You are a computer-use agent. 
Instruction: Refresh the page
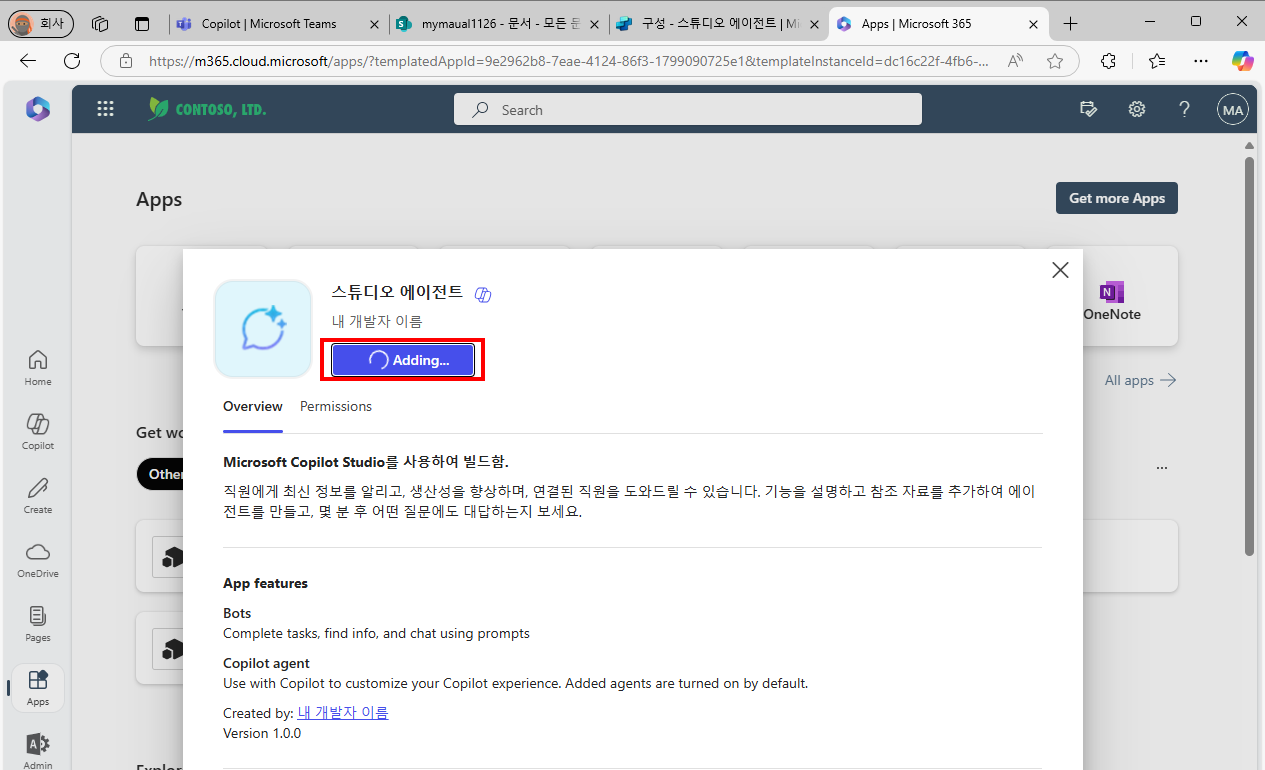pos(72,61)
